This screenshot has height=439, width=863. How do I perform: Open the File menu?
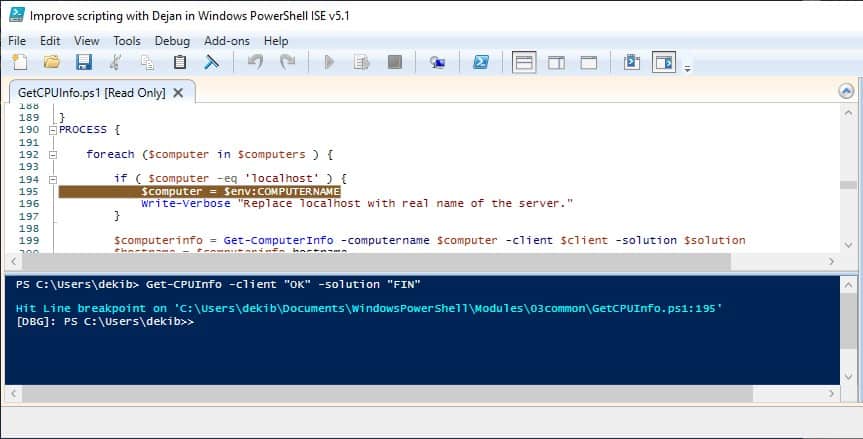pyautogui.click(x=17, y=41)
